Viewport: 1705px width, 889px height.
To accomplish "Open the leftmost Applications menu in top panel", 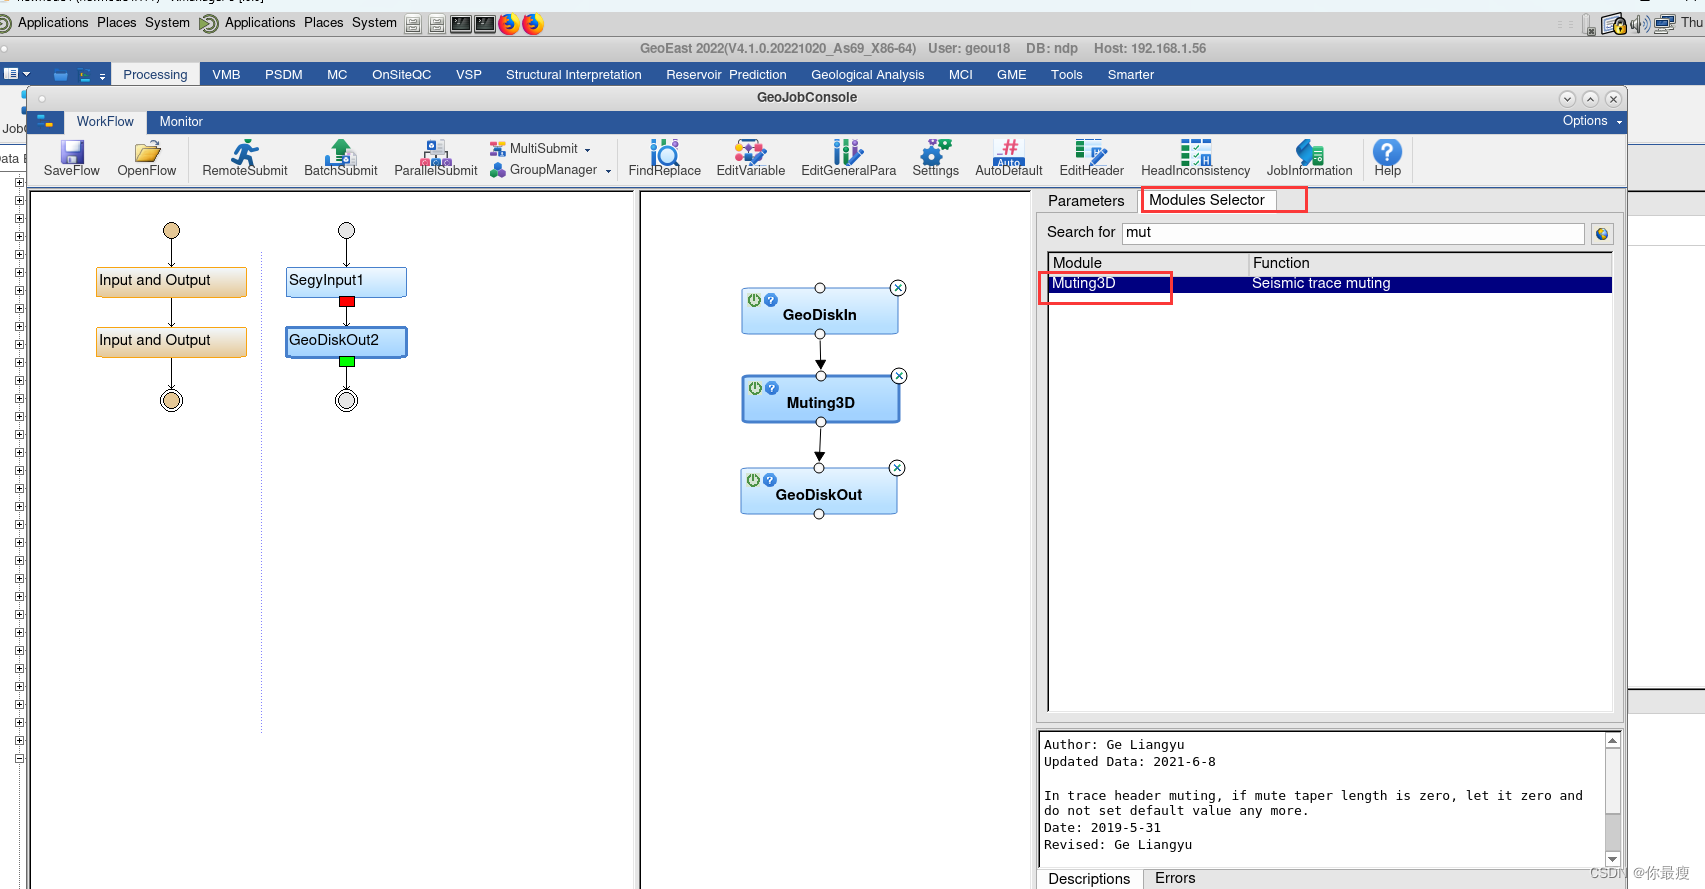I will [53, 22].
